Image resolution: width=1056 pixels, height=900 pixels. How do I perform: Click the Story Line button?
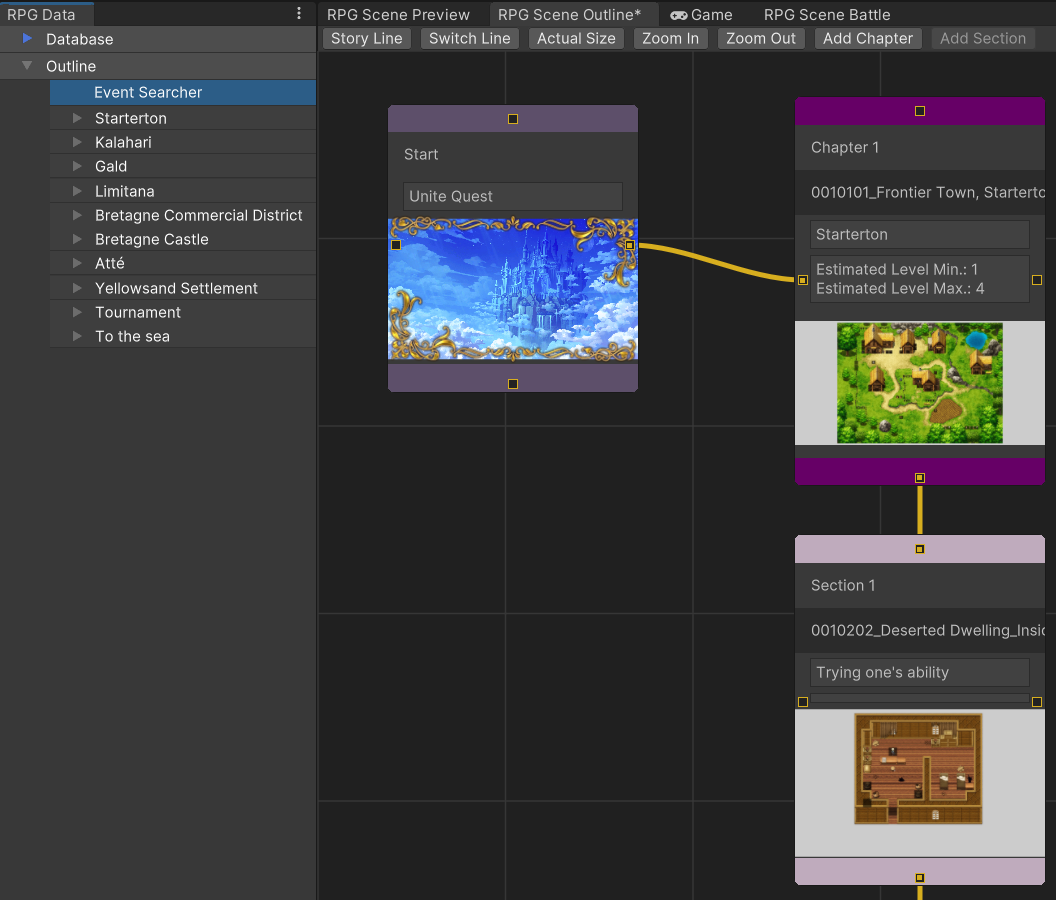(366, 39)
